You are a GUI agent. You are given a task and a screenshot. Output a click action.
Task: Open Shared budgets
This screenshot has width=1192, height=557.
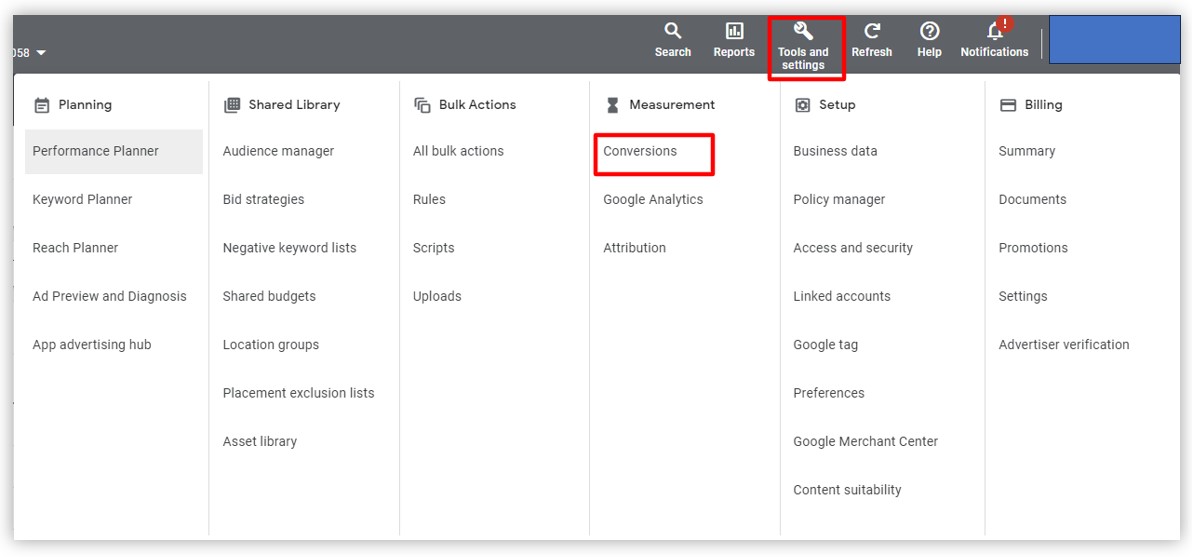(269, 296)
